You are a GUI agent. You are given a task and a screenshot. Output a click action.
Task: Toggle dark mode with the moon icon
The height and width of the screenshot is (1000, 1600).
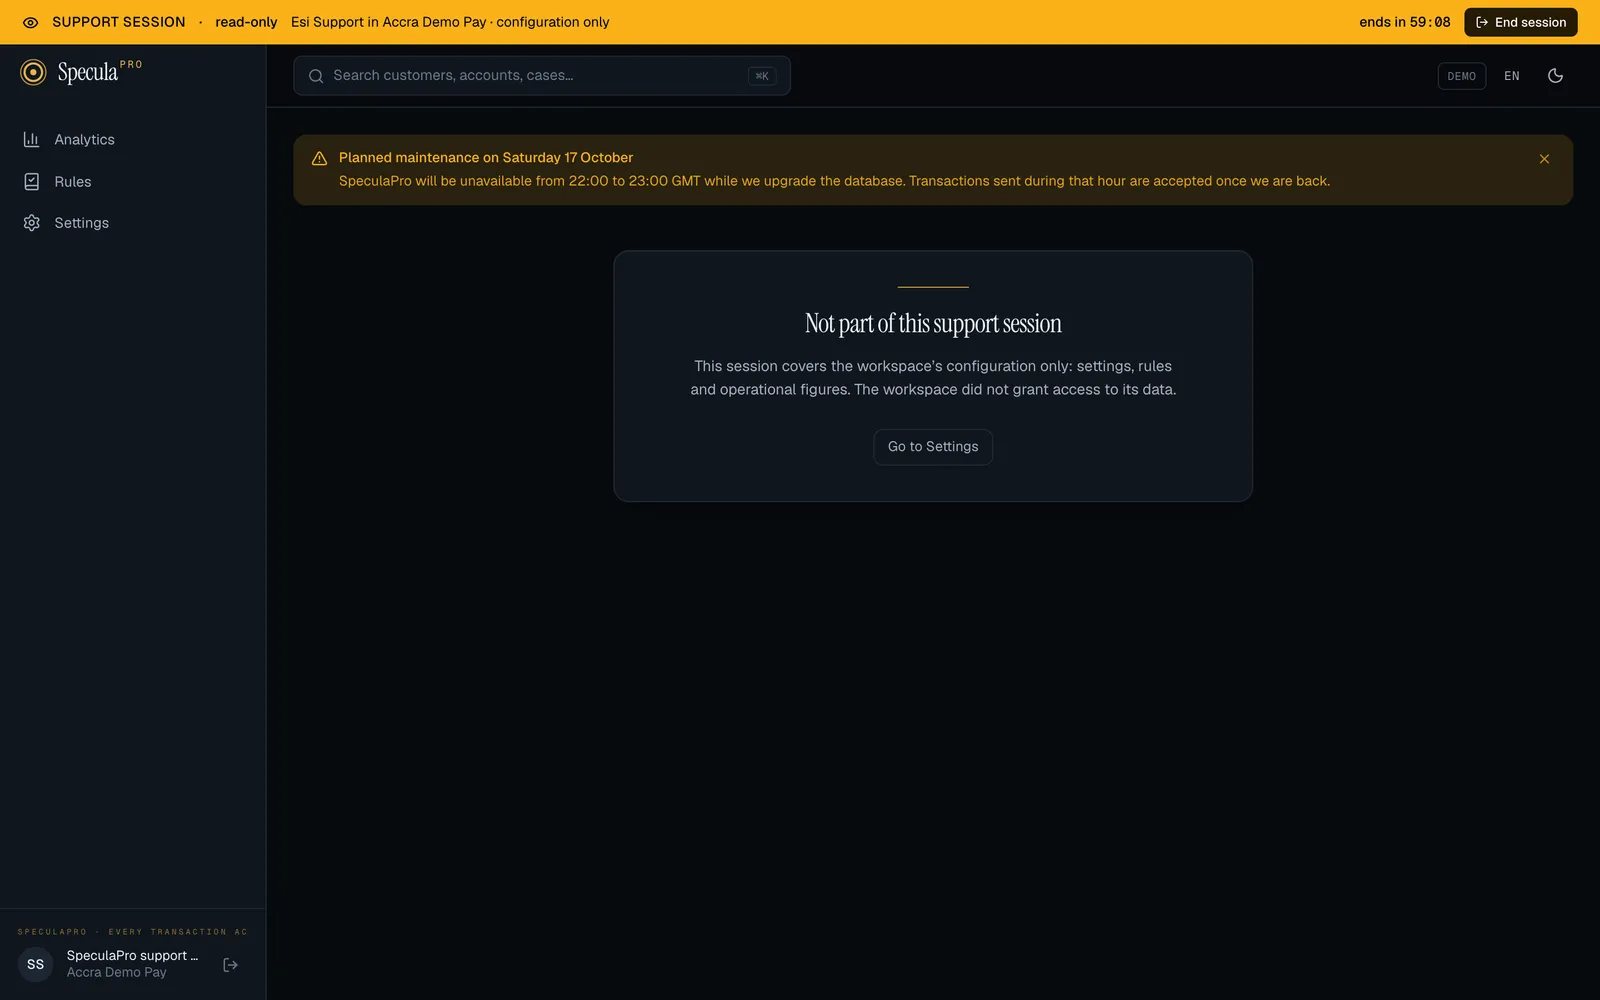tap(1555, 76)
